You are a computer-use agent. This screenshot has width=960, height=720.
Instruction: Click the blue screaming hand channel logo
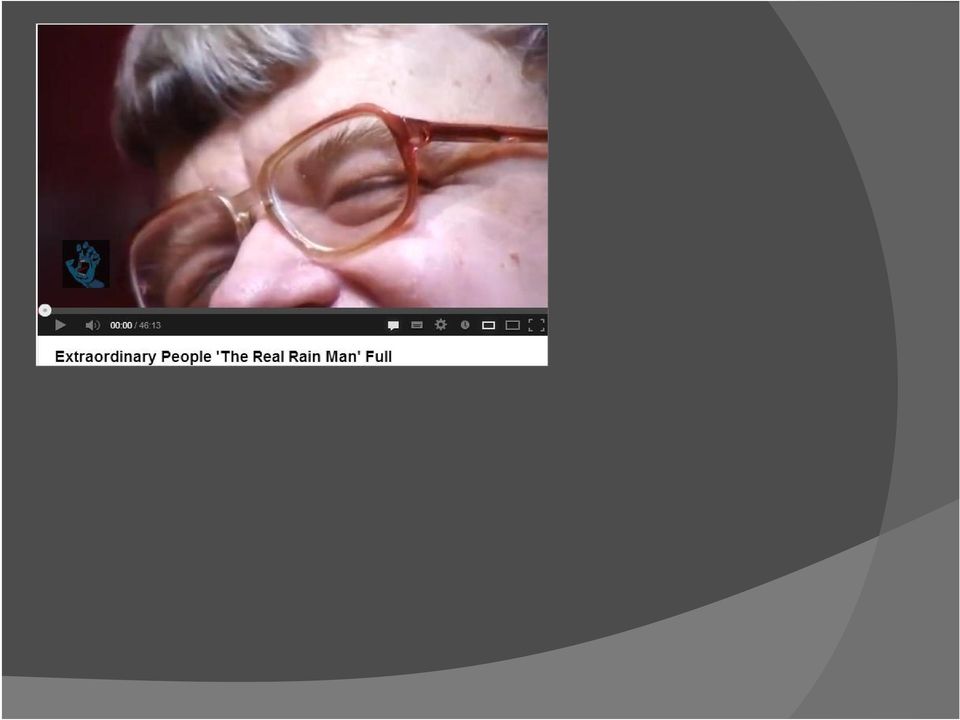[x=86, y=264]
